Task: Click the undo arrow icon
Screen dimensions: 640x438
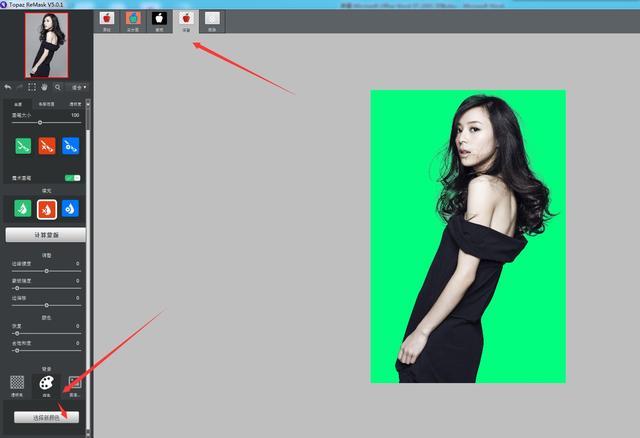Action: click(7, 87)
